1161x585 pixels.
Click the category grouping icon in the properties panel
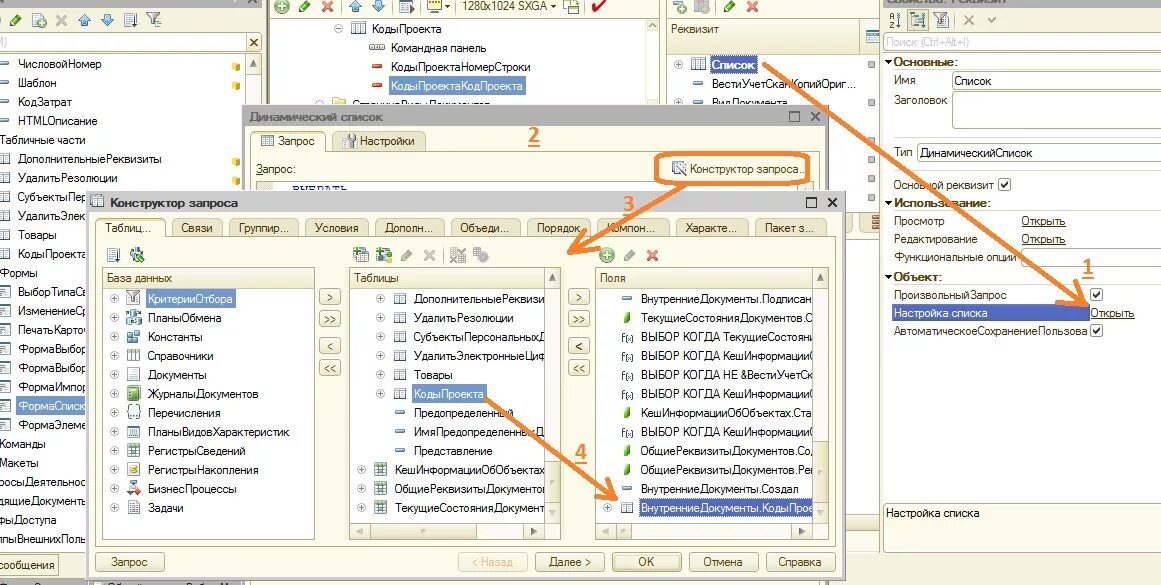(917, 20)
